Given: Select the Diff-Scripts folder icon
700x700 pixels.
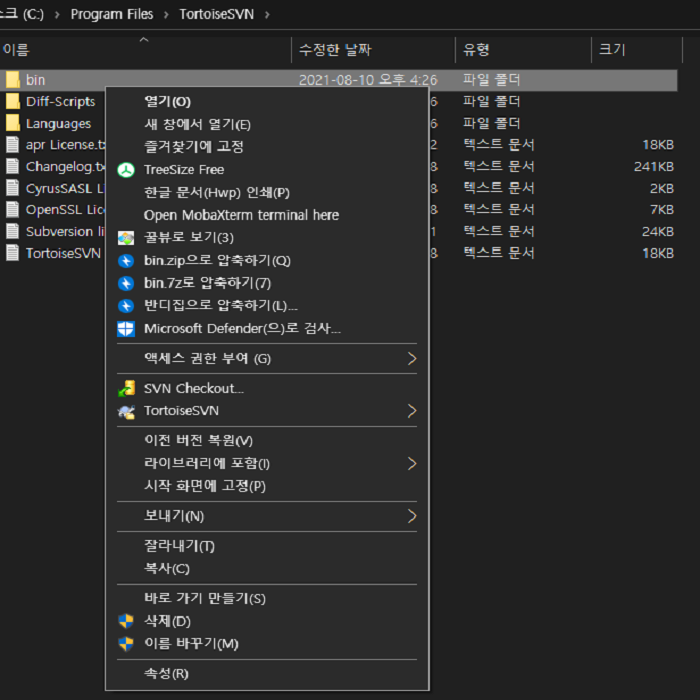Looking at the screenshot, I should tap(13, 101).
